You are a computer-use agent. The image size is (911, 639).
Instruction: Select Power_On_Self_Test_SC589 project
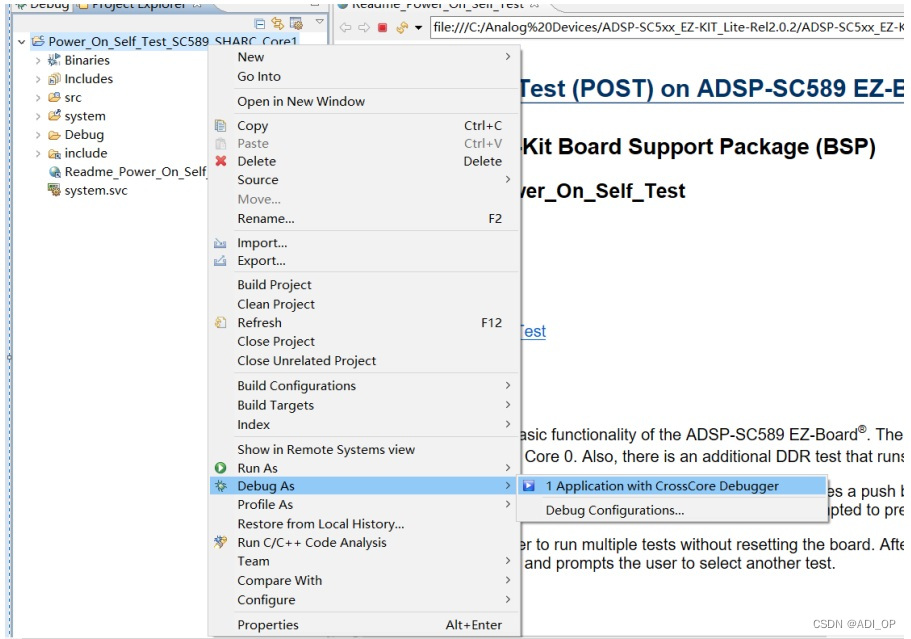(x=164, y=41)
